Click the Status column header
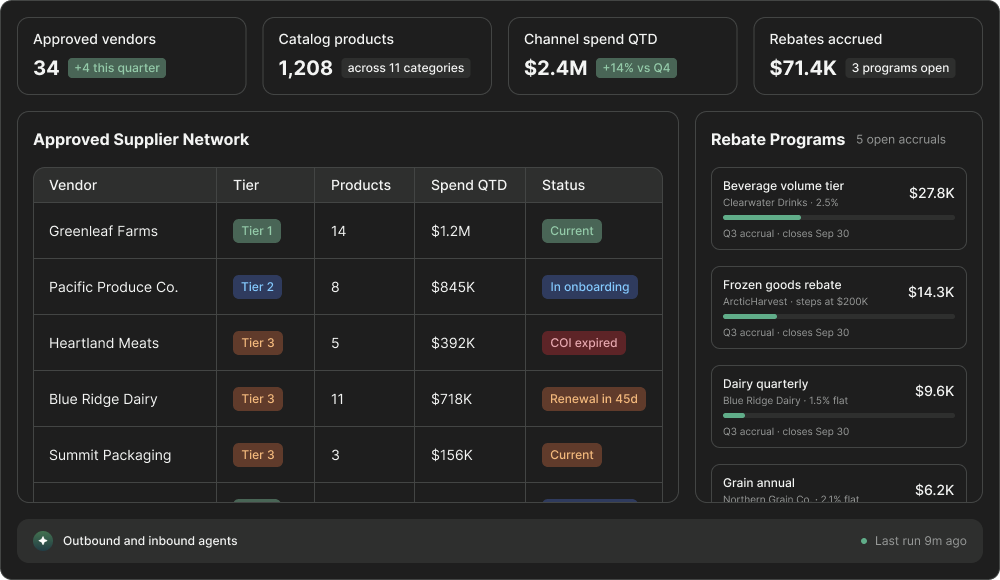 click(x=563, y=185)
